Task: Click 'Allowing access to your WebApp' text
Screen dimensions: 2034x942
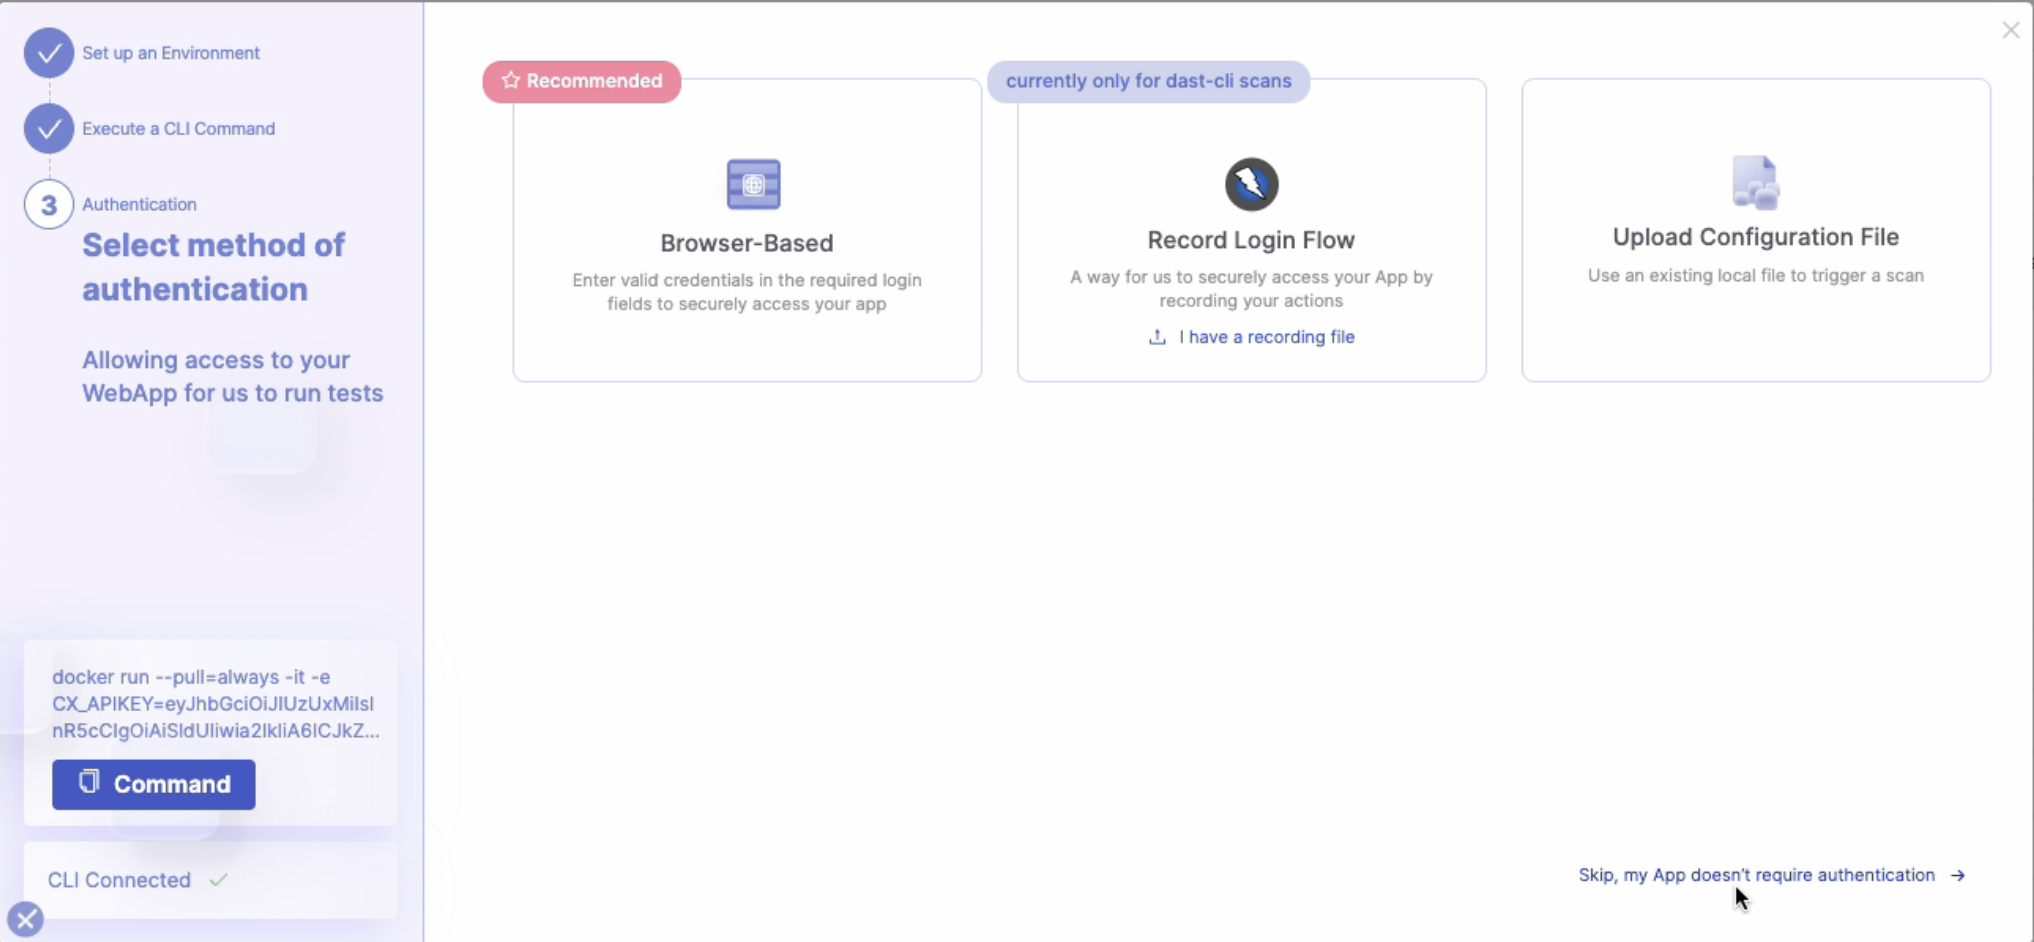Action: coord(233,376)
